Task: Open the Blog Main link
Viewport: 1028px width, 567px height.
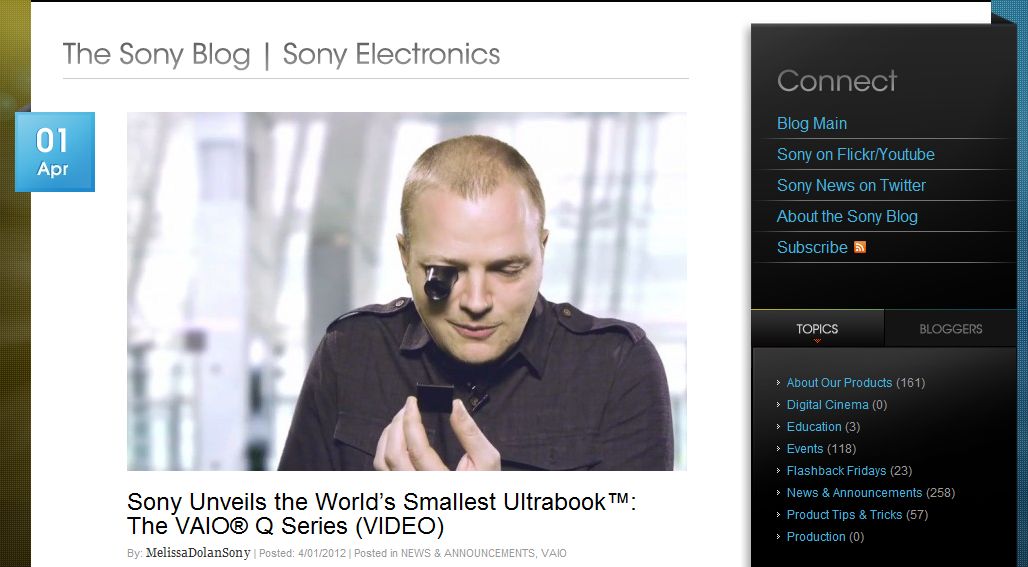Action: point(812,123)
